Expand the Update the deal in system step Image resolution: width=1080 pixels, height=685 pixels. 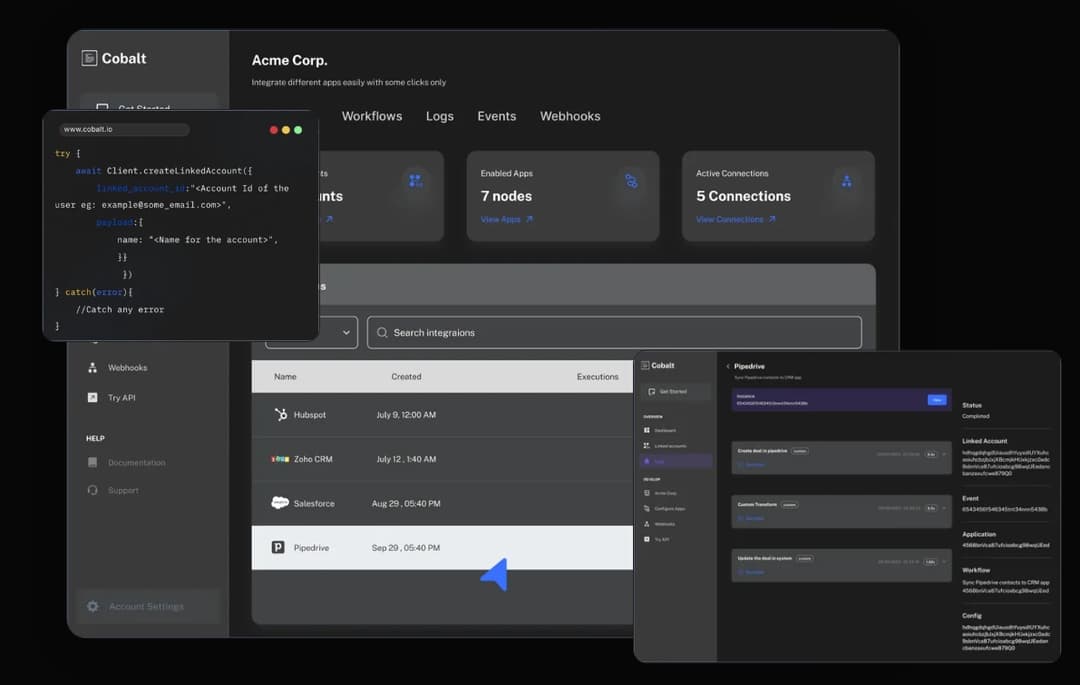pos(944,562)
